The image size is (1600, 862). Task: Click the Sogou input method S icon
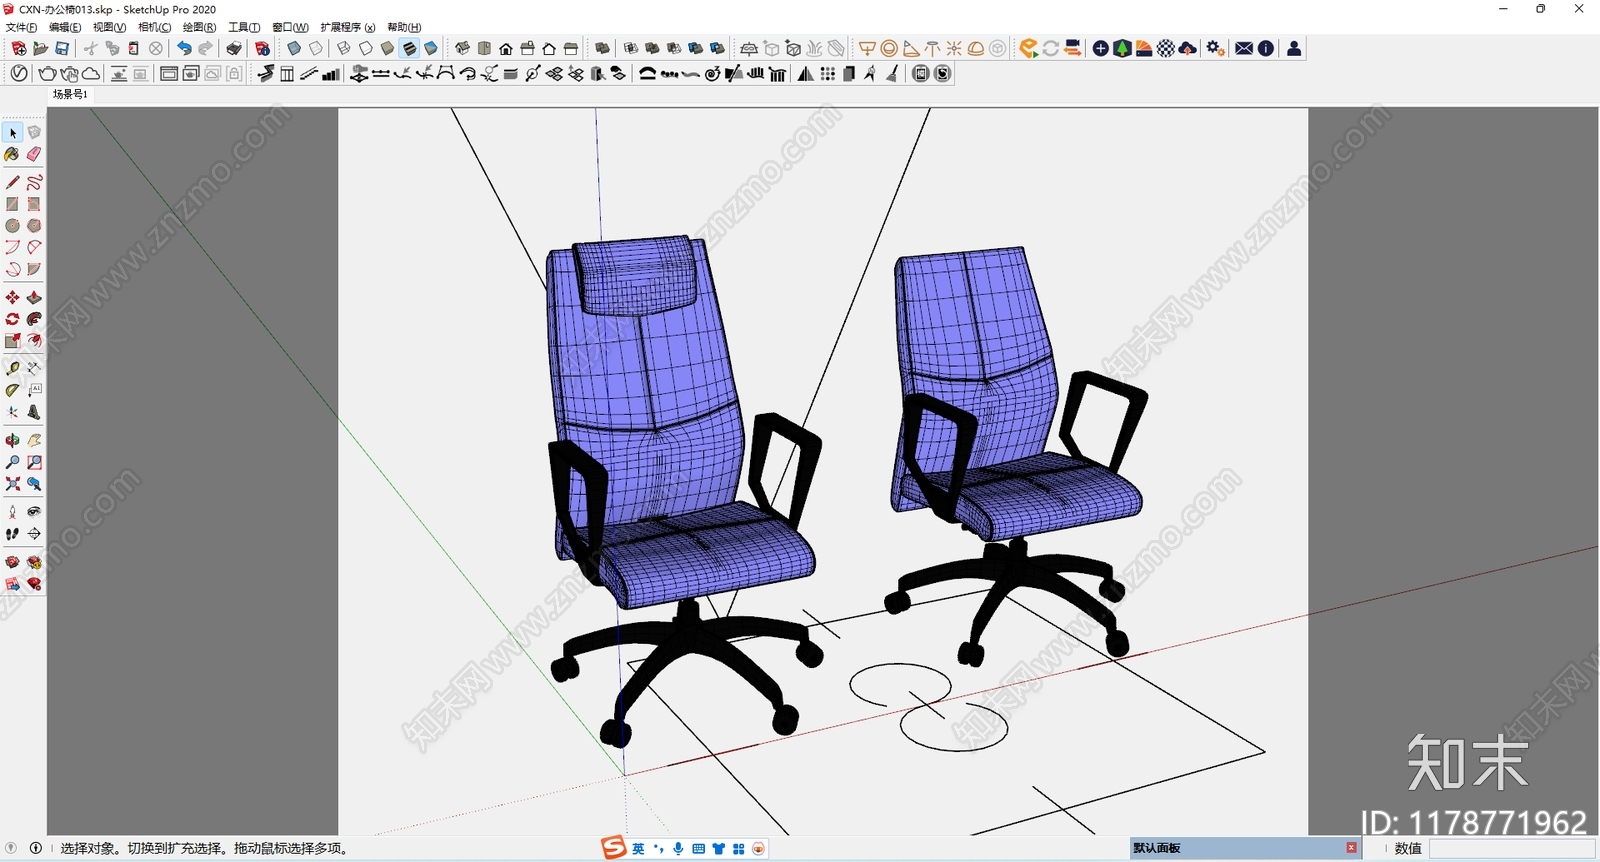pyautogui.click(x=613, y=848)
